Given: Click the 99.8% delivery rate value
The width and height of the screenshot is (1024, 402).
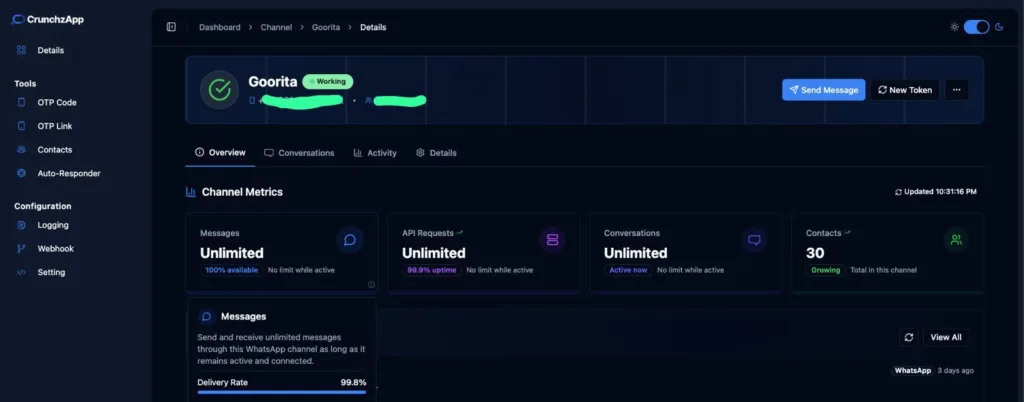Looking at the screenshot, I should click(353, 382).
